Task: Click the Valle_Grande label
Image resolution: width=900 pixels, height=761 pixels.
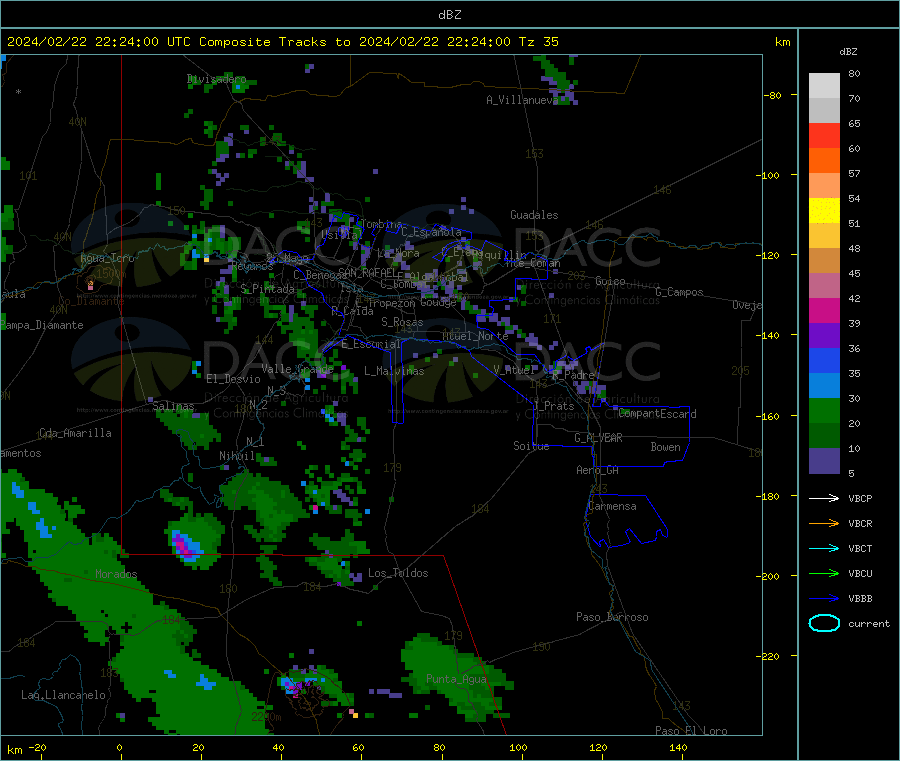Action: click(297, 368)
